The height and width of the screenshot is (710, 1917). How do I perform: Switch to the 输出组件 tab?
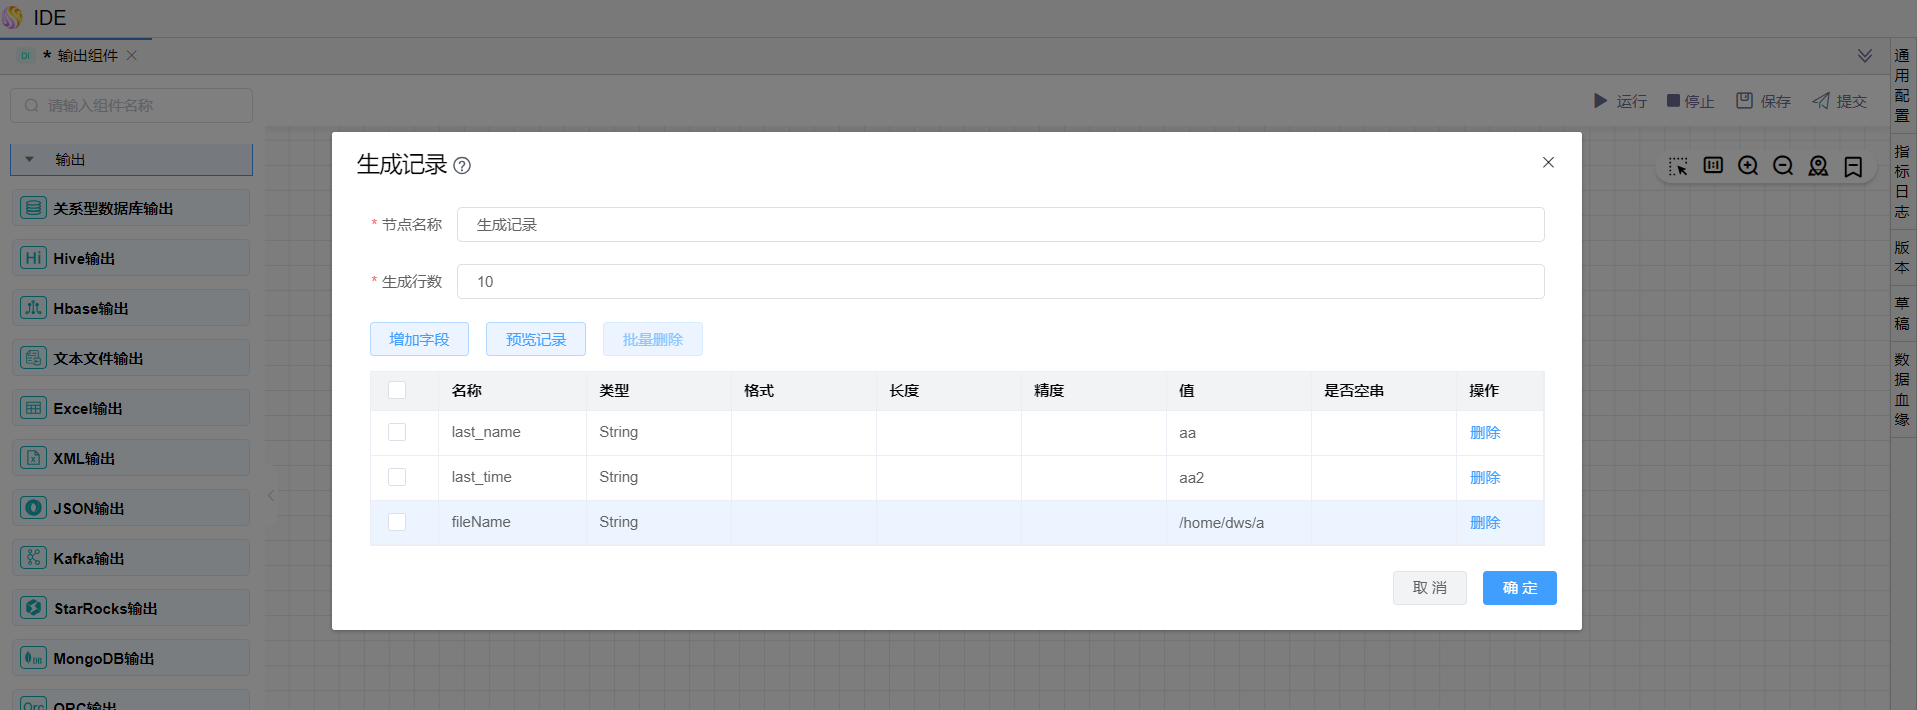coord(87,56)
